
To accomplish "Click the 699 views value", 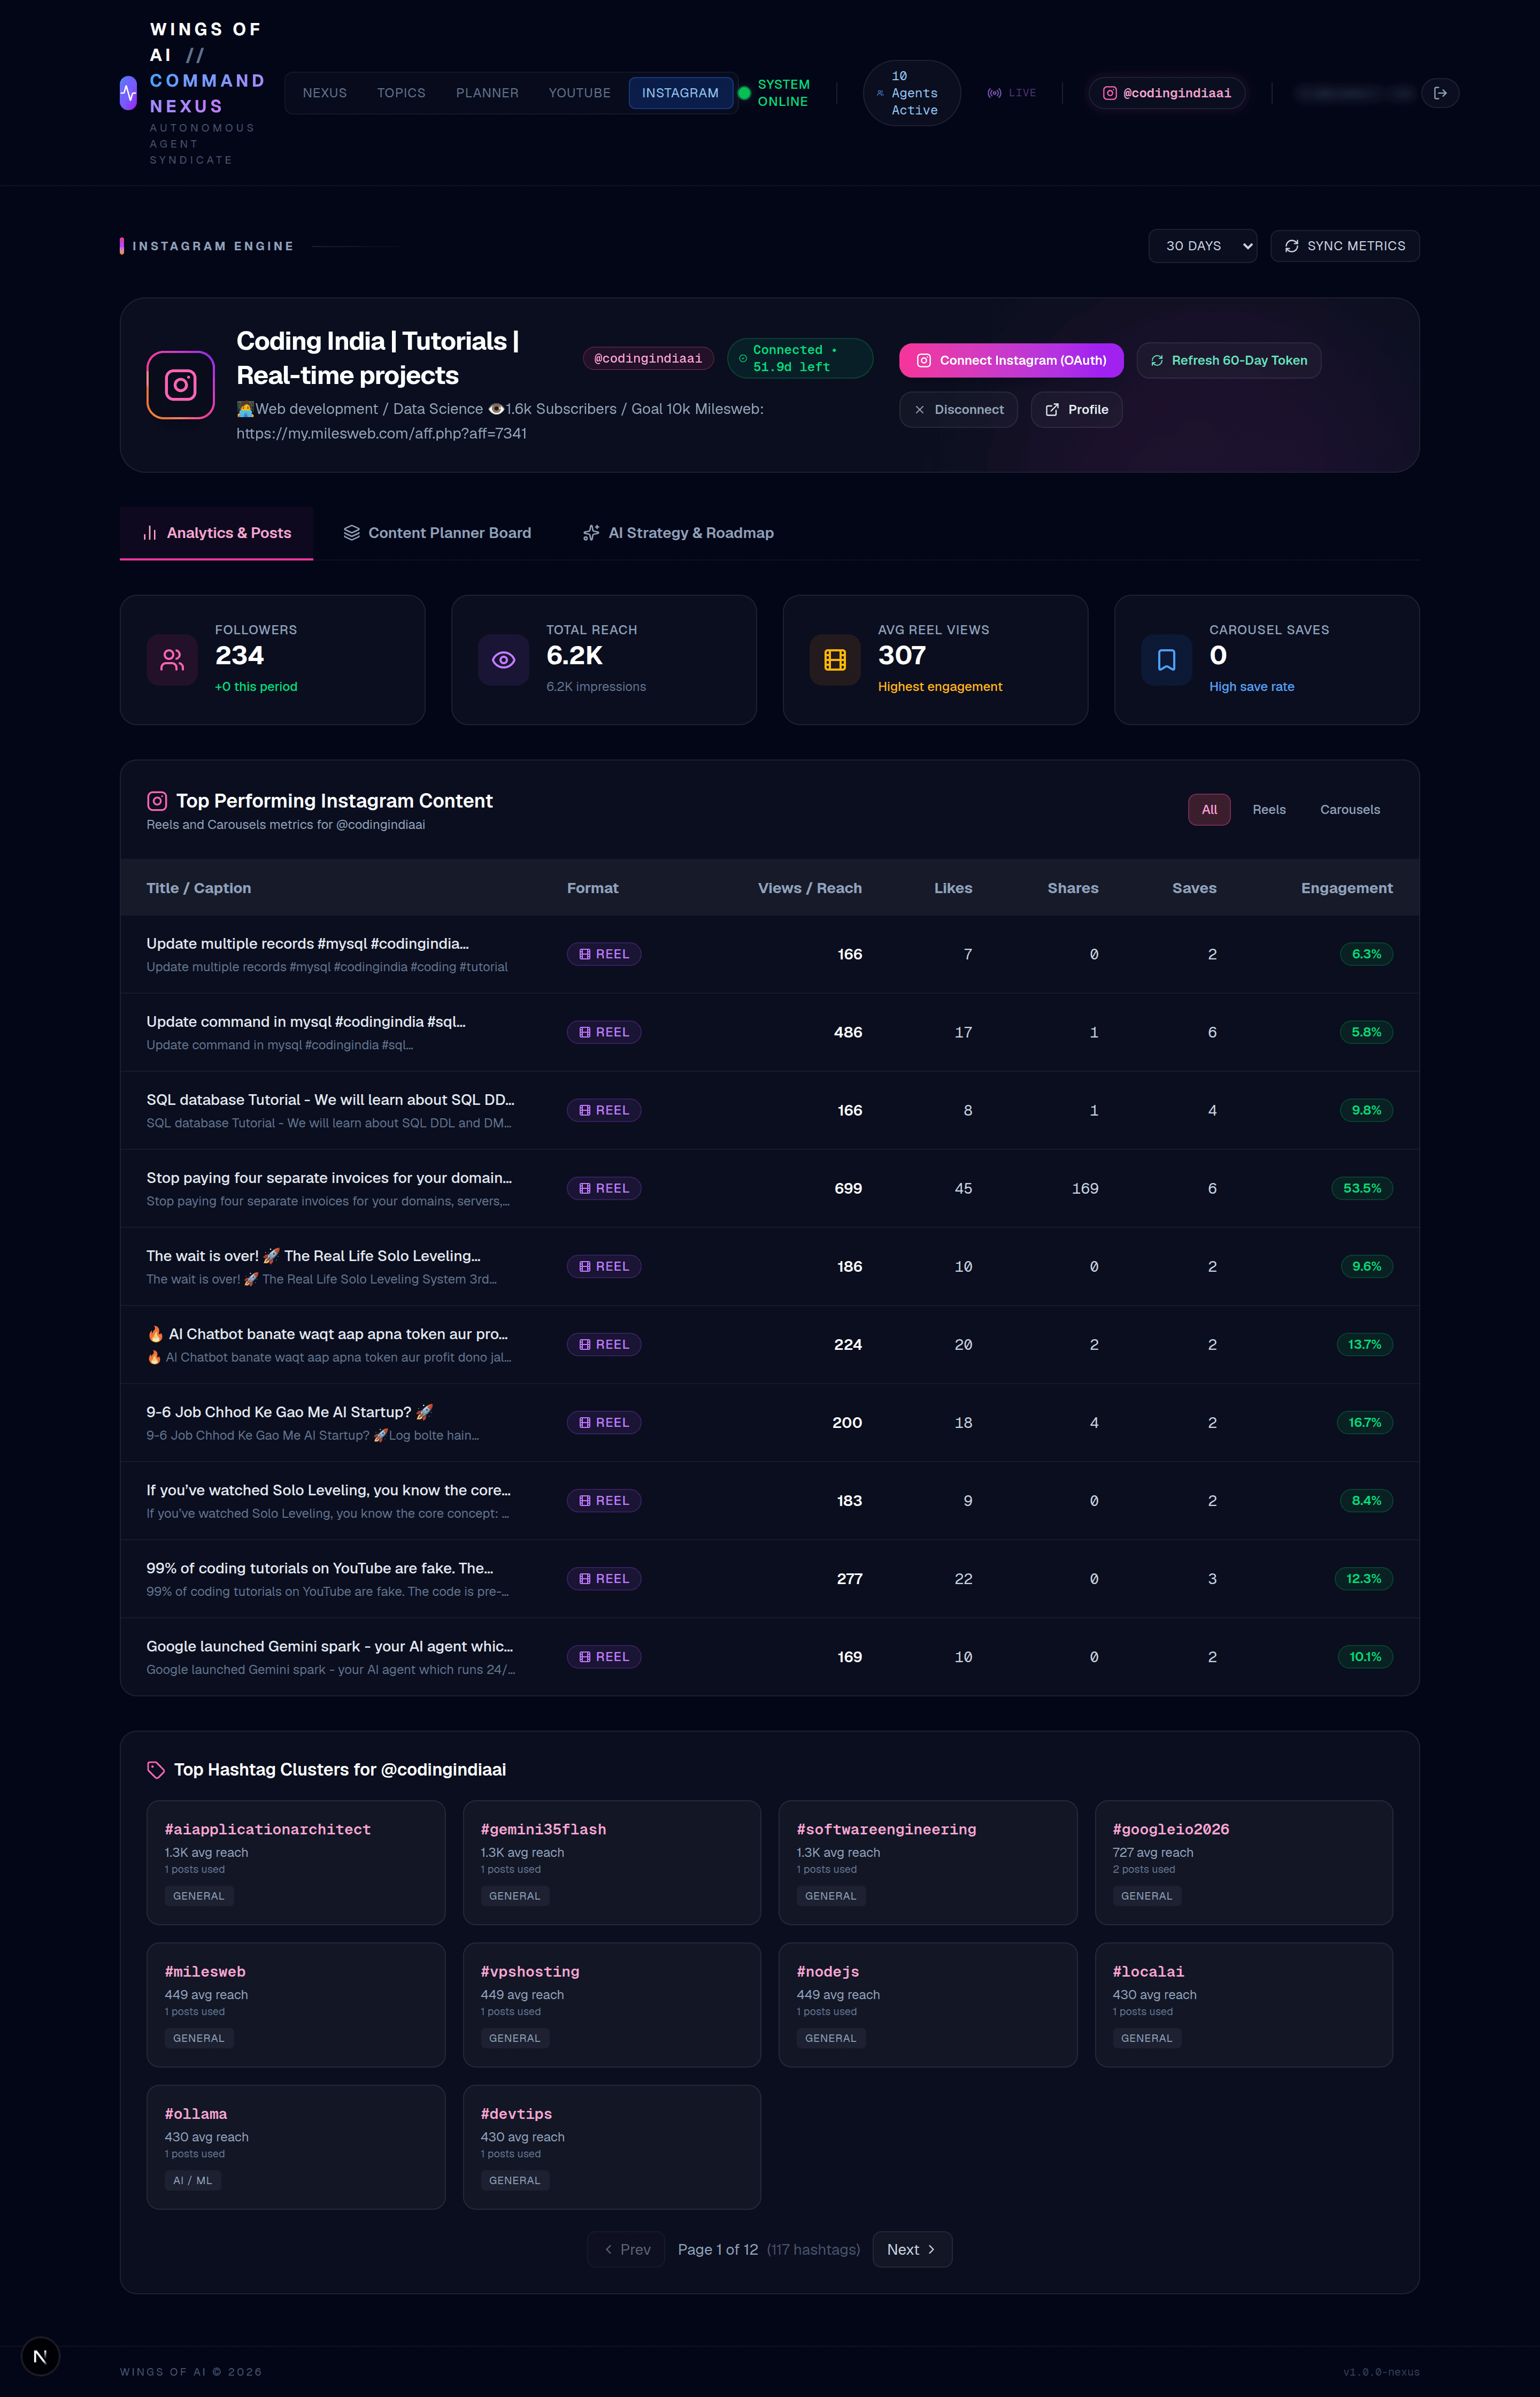I will (848, 1188).
